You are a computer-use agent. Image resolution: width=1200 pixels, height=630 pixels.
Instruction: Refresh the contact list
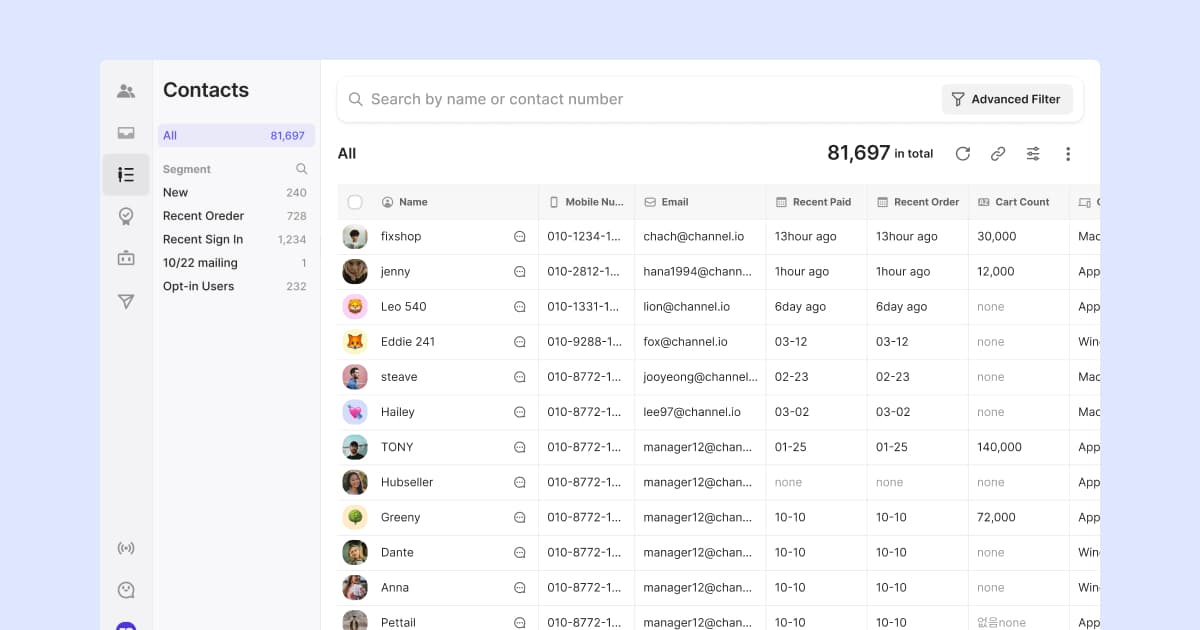pyautogui.click(x=962, y=154)
